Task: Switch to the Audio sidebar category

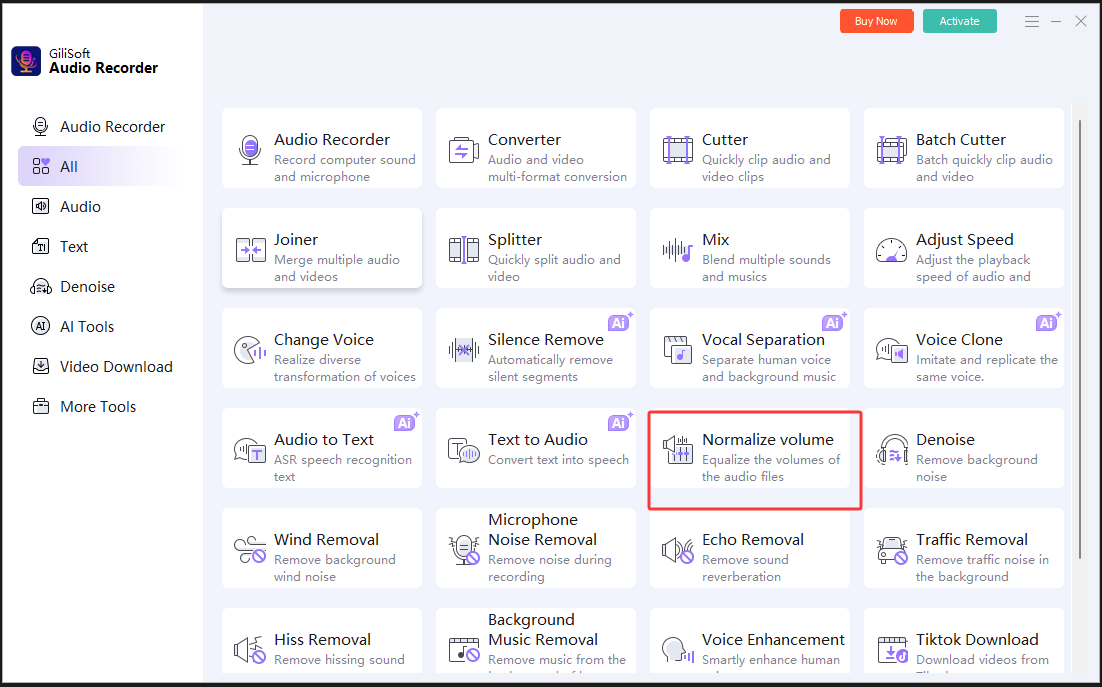Action: click(x=98, y=207)
